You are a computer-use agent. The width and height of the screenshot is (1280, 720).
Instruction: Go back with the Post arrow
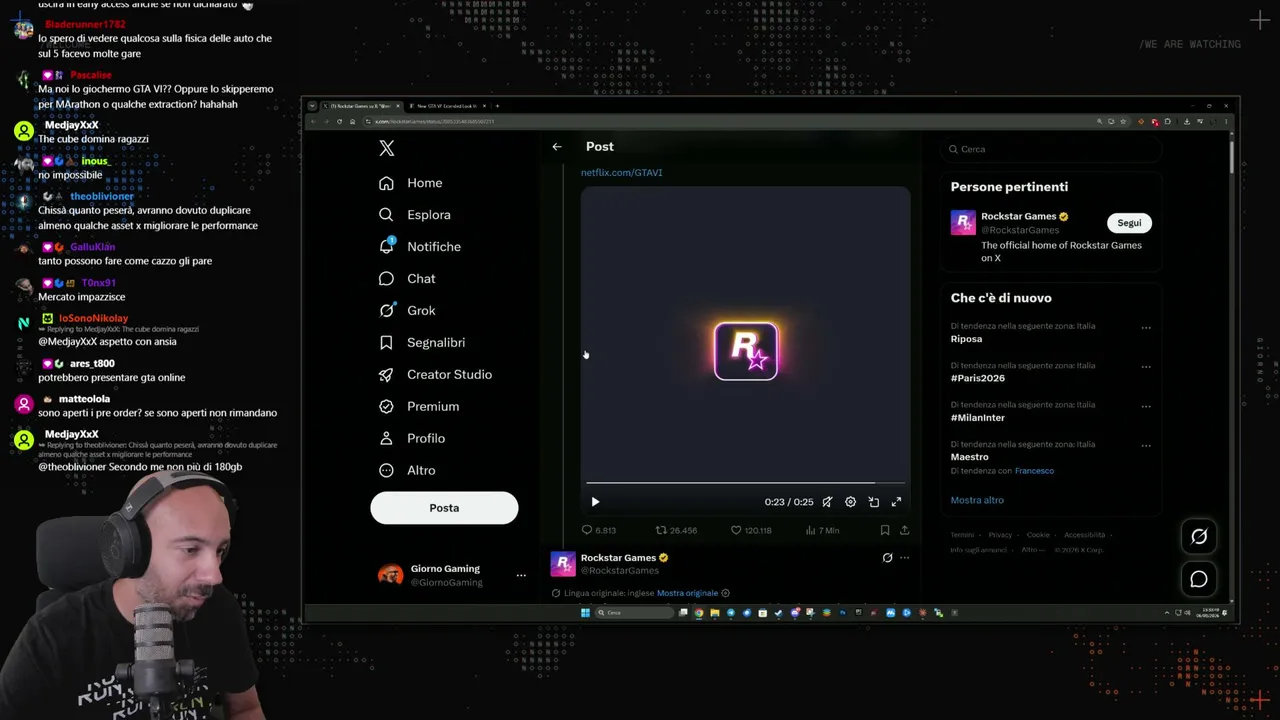point(557,147)
